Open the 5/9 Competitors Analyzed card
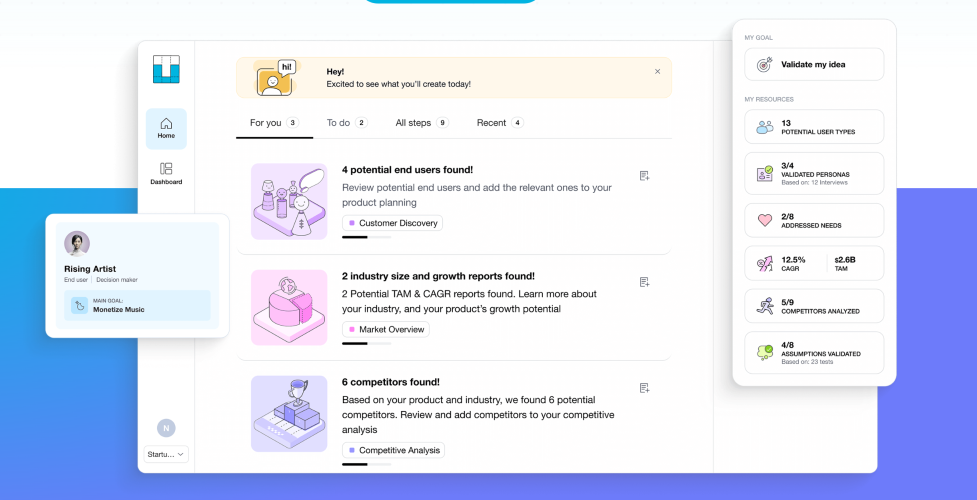The width and height of the screenshot is (977, 500). [x=814, y=306]
